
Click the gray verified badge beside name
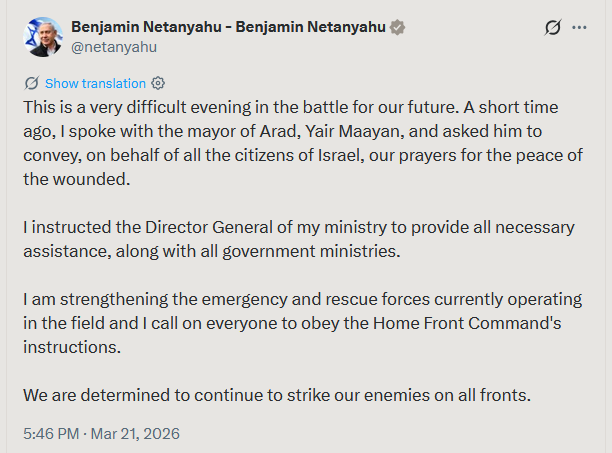[398, 27]
